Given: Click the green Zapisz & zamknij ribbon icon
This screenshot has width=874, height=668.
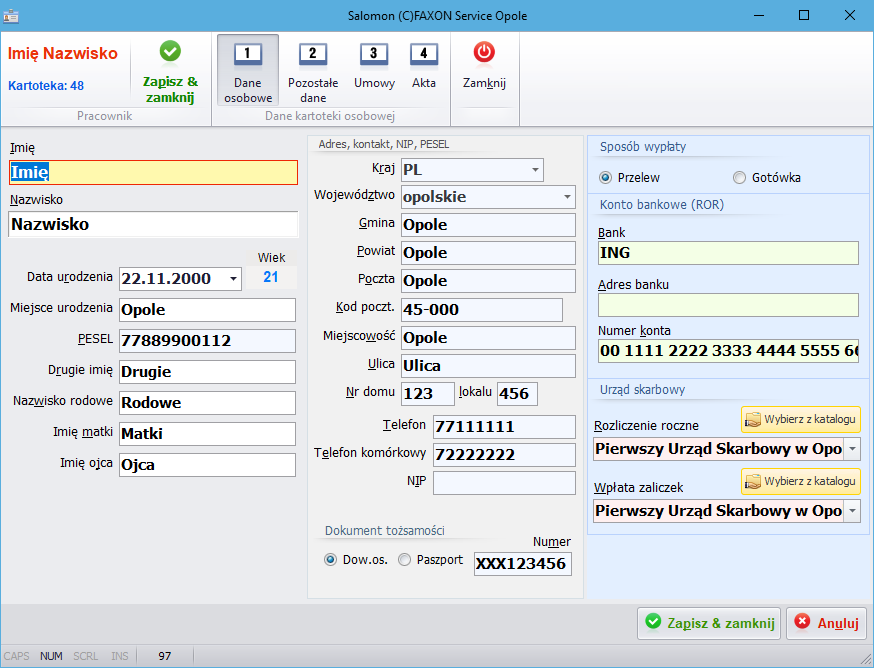Looking at the screenshot, I should (170, 52).
